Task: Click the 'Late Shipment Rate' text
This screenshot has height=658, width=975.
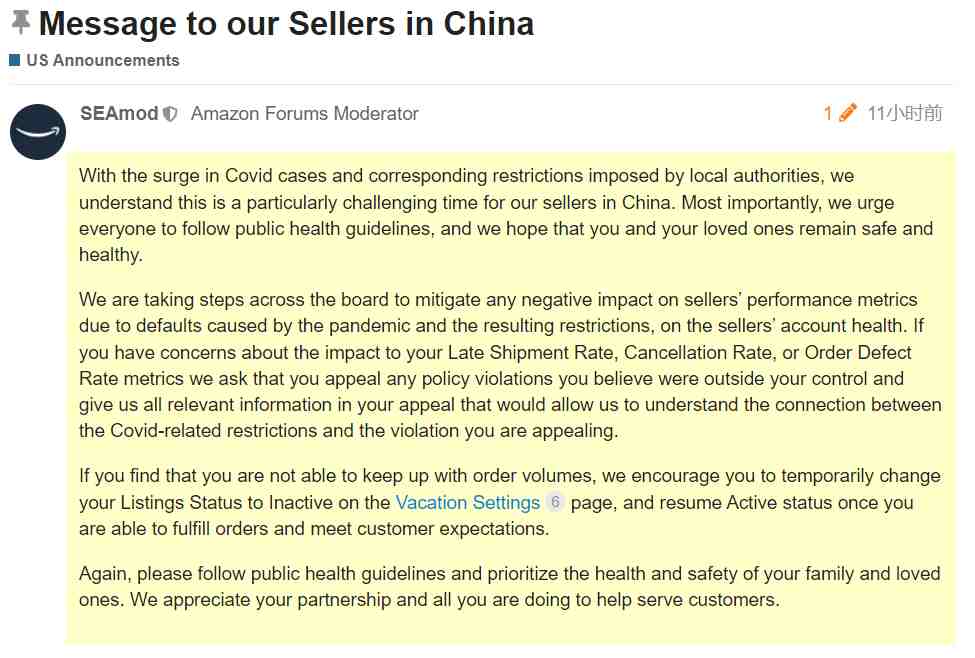Action: click(x=532, y=353)
